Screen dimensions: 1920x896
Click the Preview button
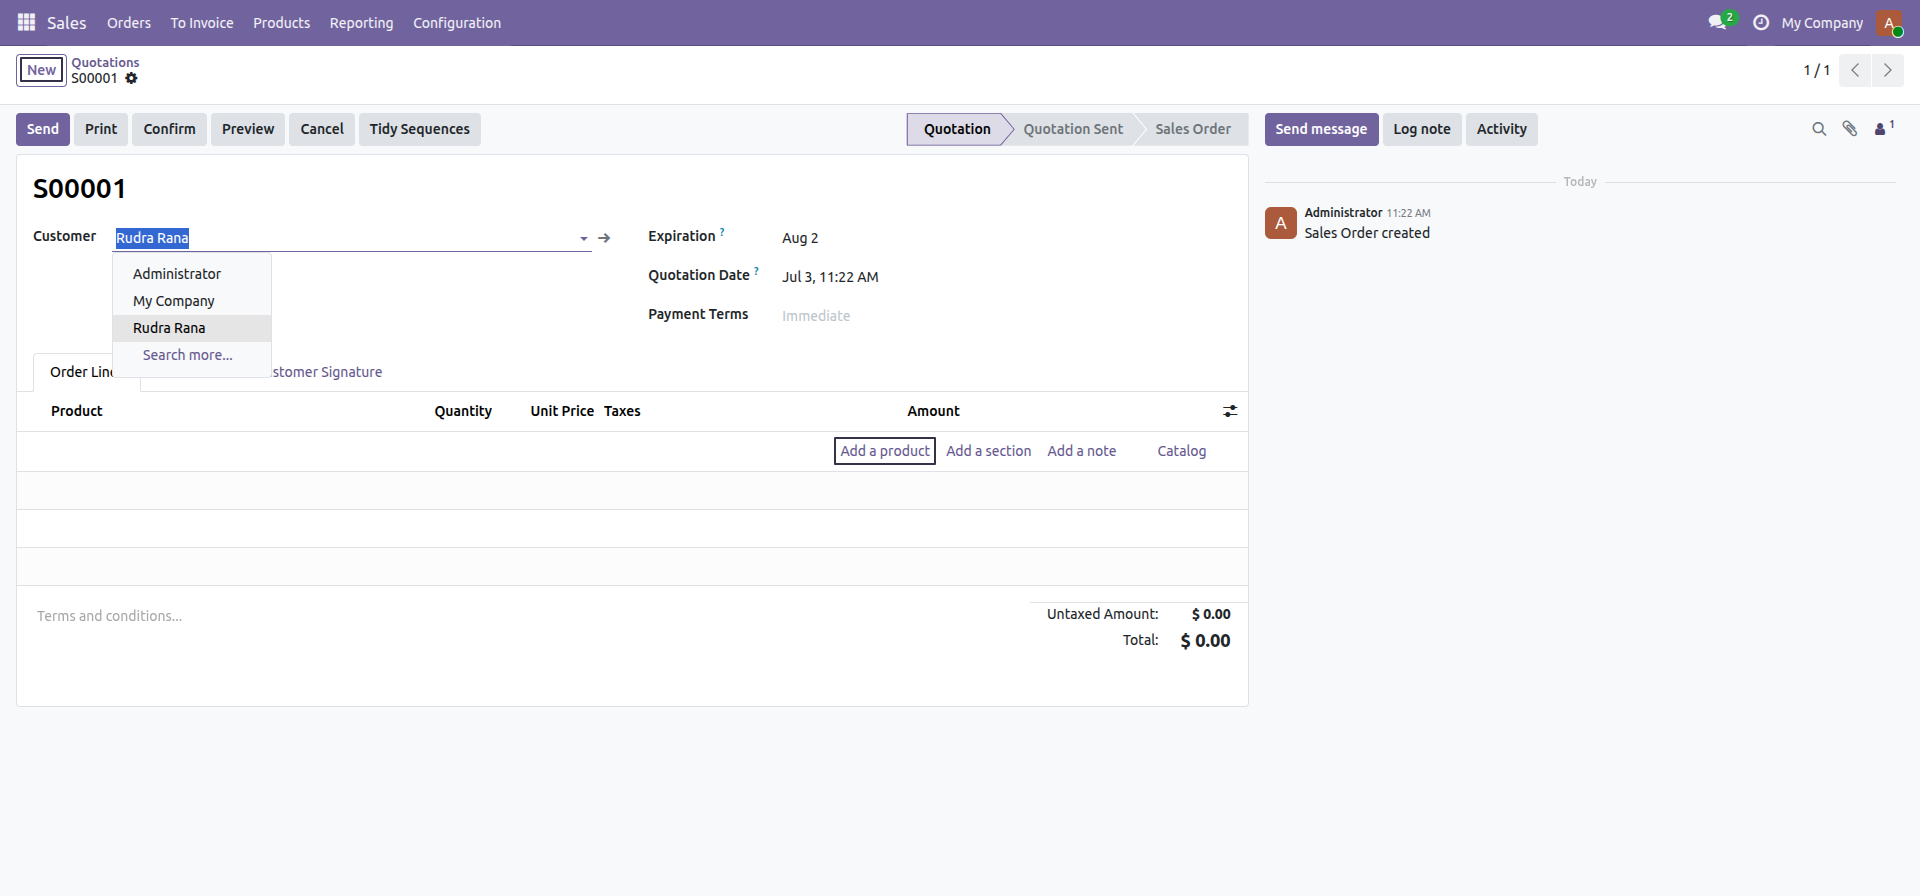click(248, 129)
